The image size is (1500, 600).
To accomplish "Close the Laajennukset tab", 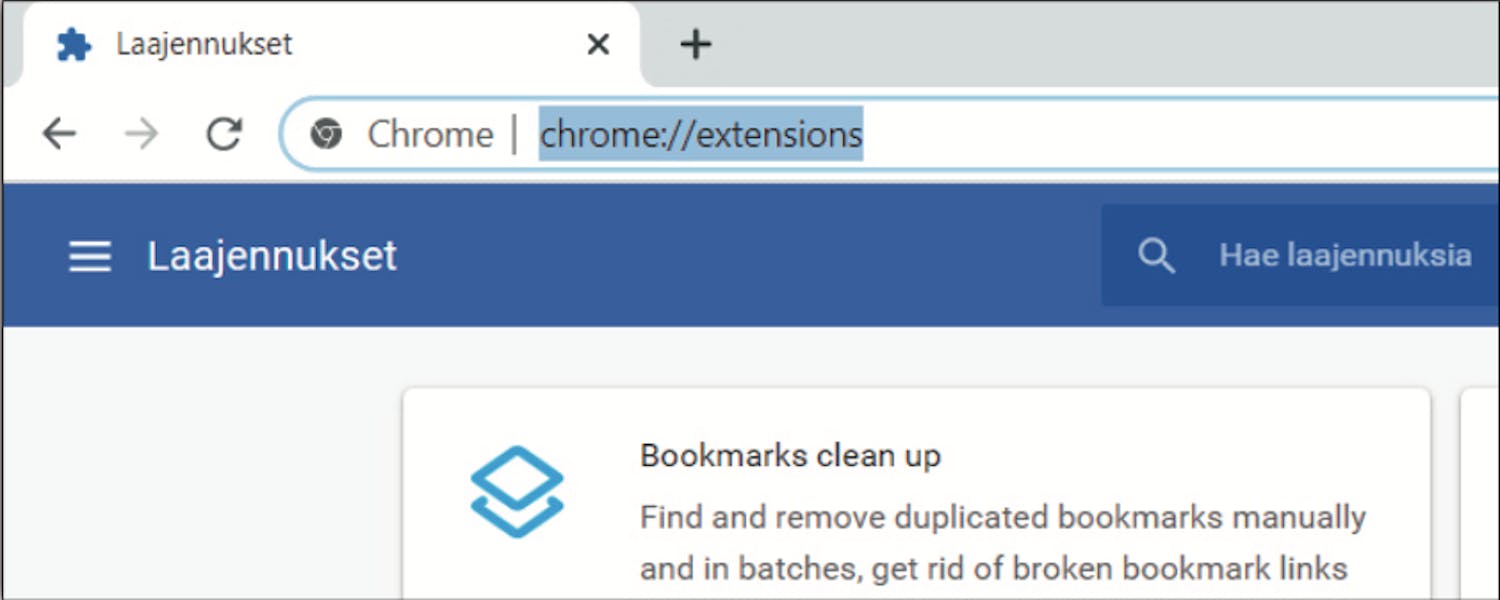I will 598,44.
